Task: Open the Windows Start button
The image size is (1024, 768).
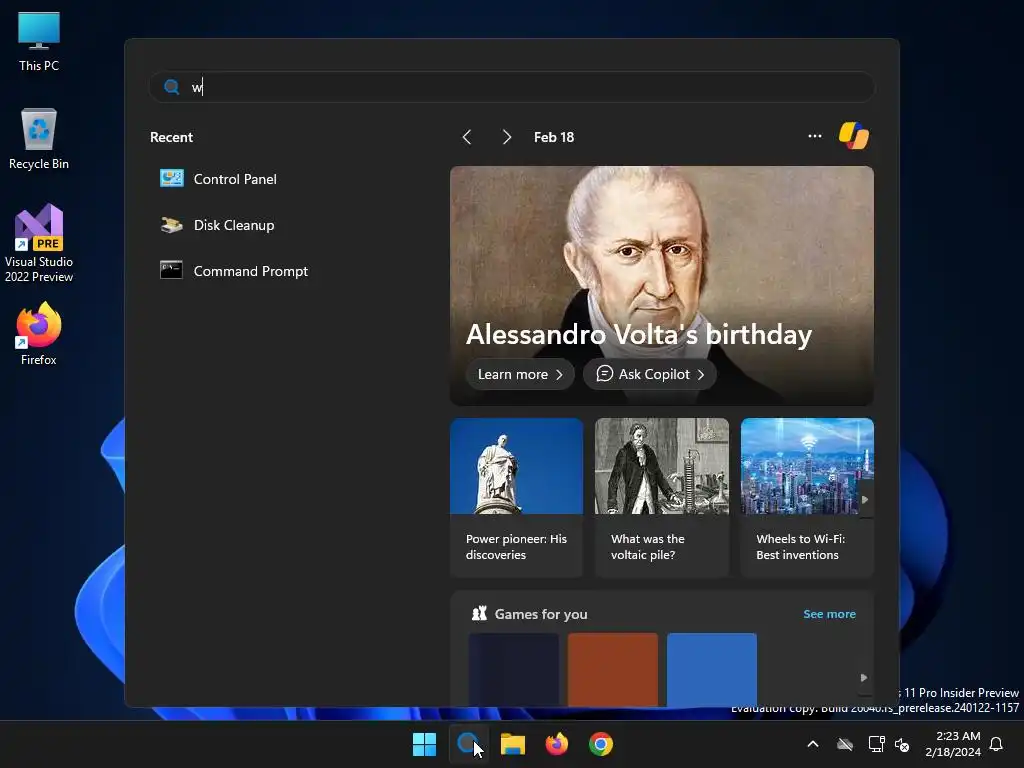Action: click(x=424, y=744)
